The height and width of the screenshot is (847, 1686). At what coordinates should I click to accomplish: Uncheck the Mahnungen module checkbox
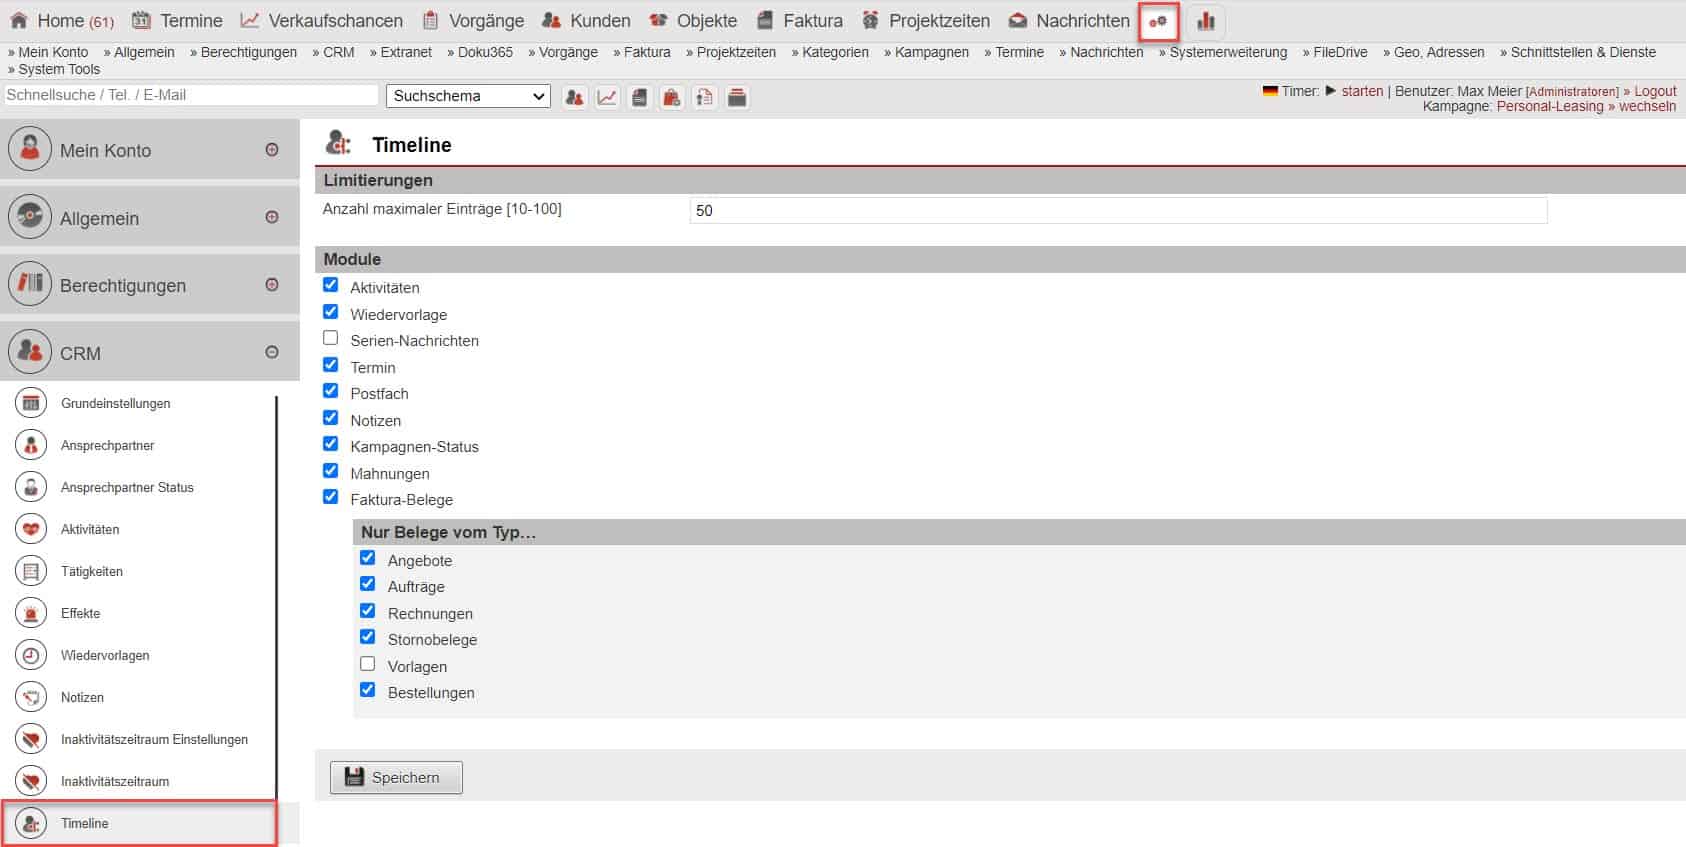(331, 471)
